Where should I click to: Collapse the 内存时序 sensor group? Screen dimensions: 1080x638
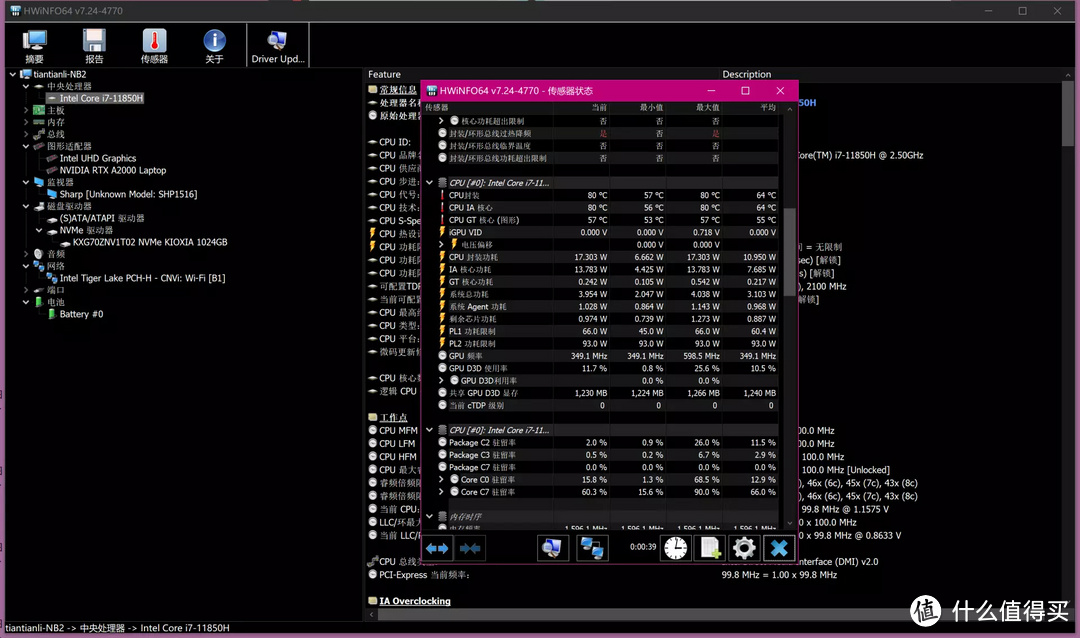tap(429, 516)
